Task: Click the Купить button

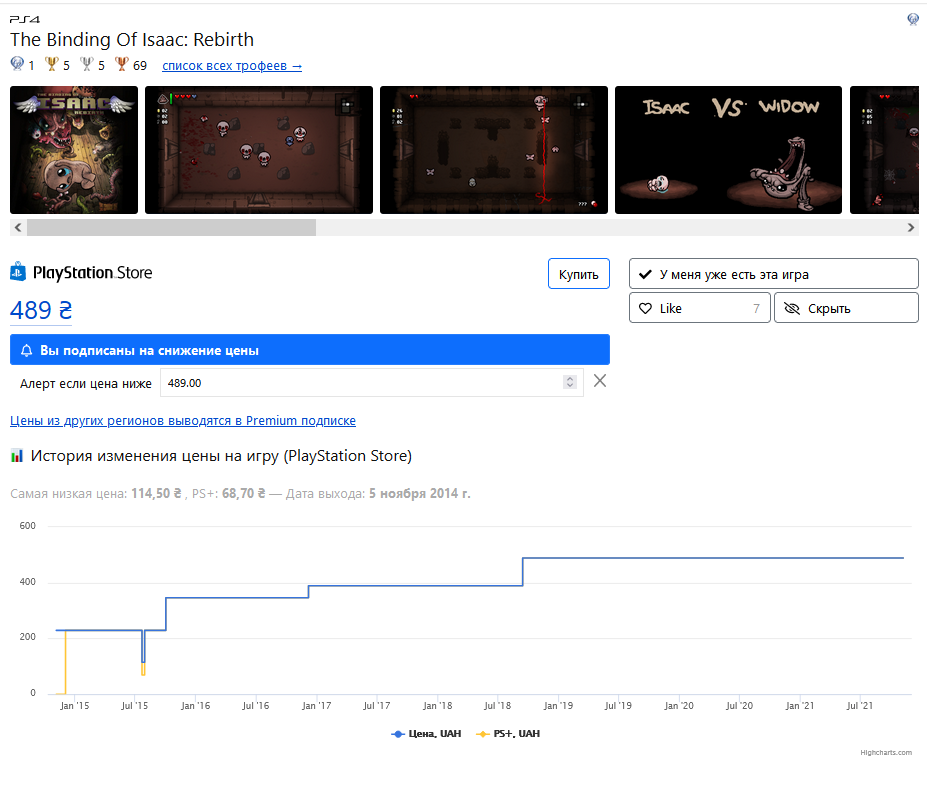Action: 579,274
